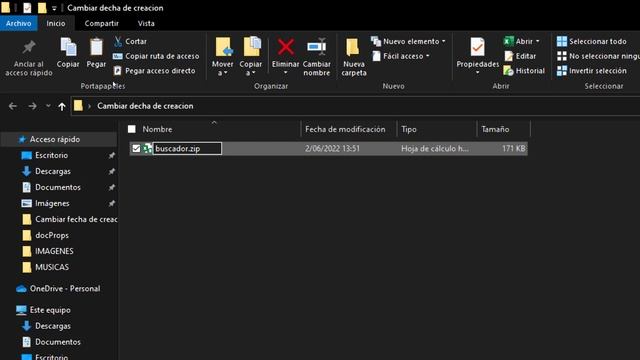Click the buscador.zip rename text field

pyautogui.click(x=187, y=149)
